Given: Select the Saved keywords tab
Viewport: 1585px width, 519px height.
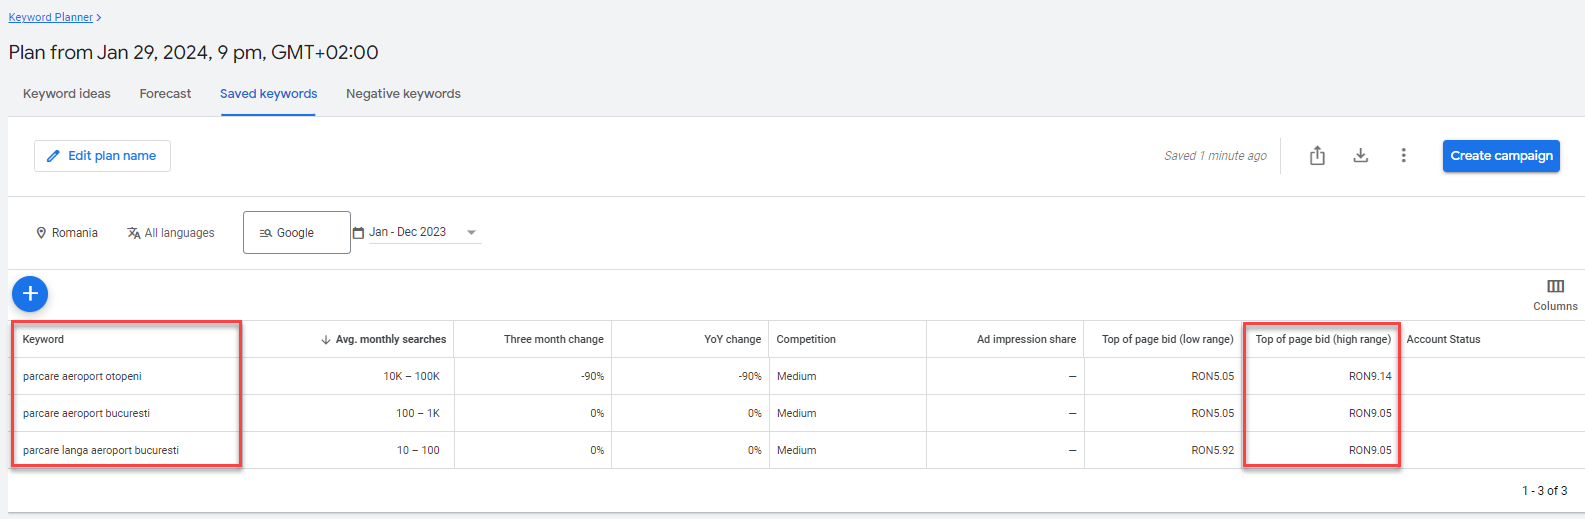Looking at the screenshot, I should point(268,94).
